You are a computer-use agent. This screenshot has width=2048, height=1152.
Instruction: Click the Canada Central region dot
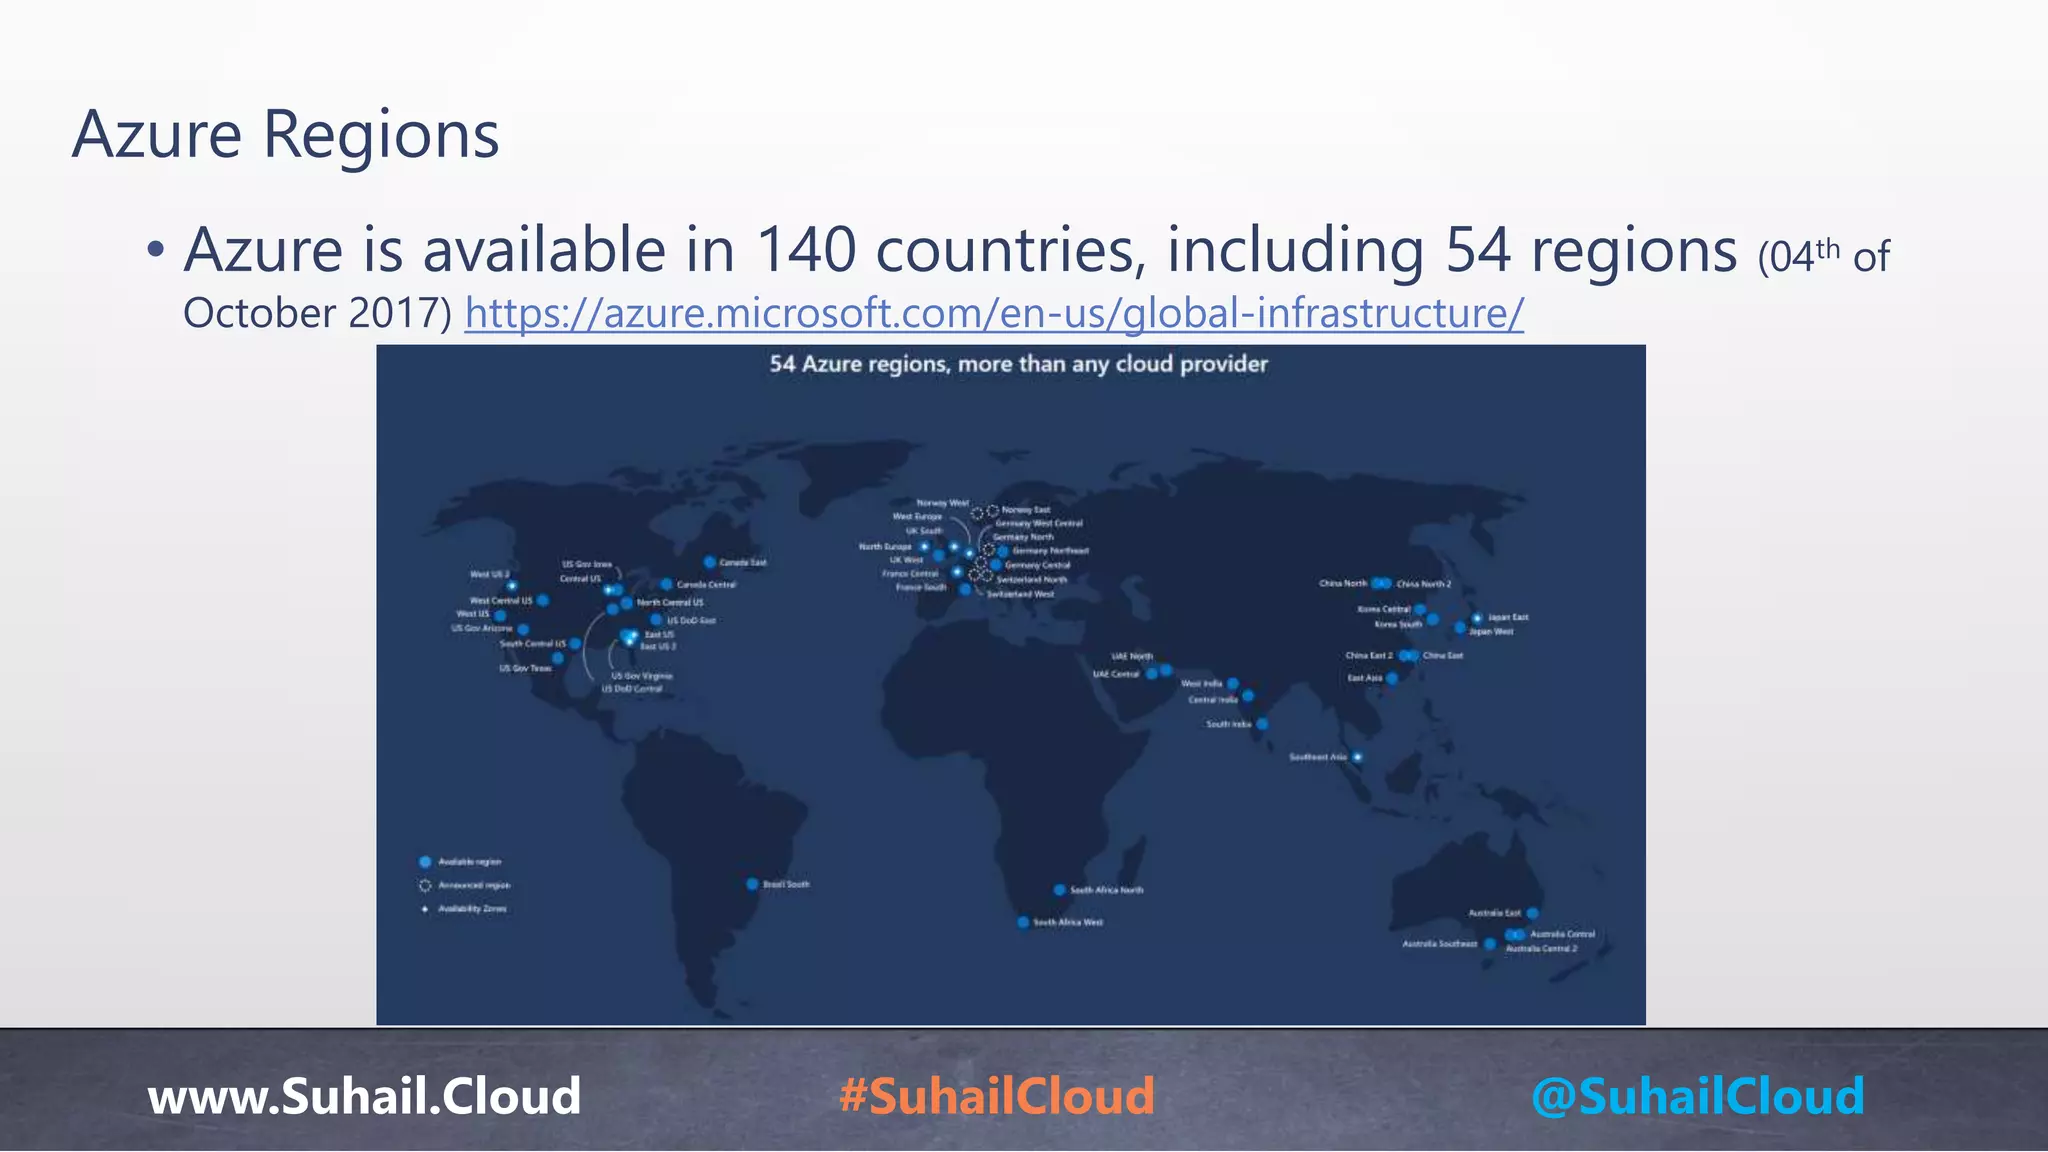[666, 584]
